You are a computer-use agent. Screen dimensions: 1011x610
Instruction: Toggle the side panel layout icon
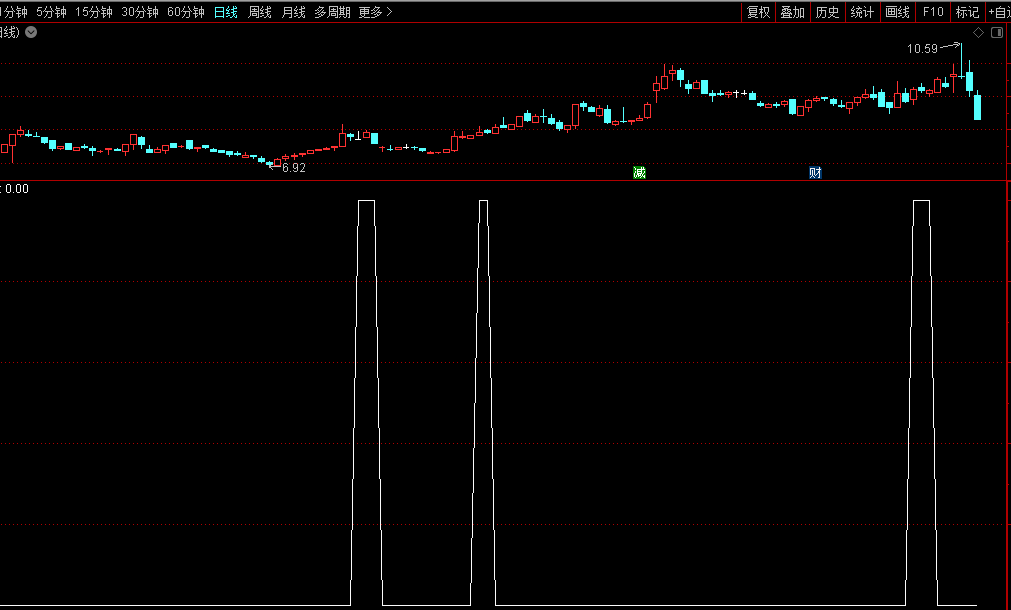[x=996, y=33]
